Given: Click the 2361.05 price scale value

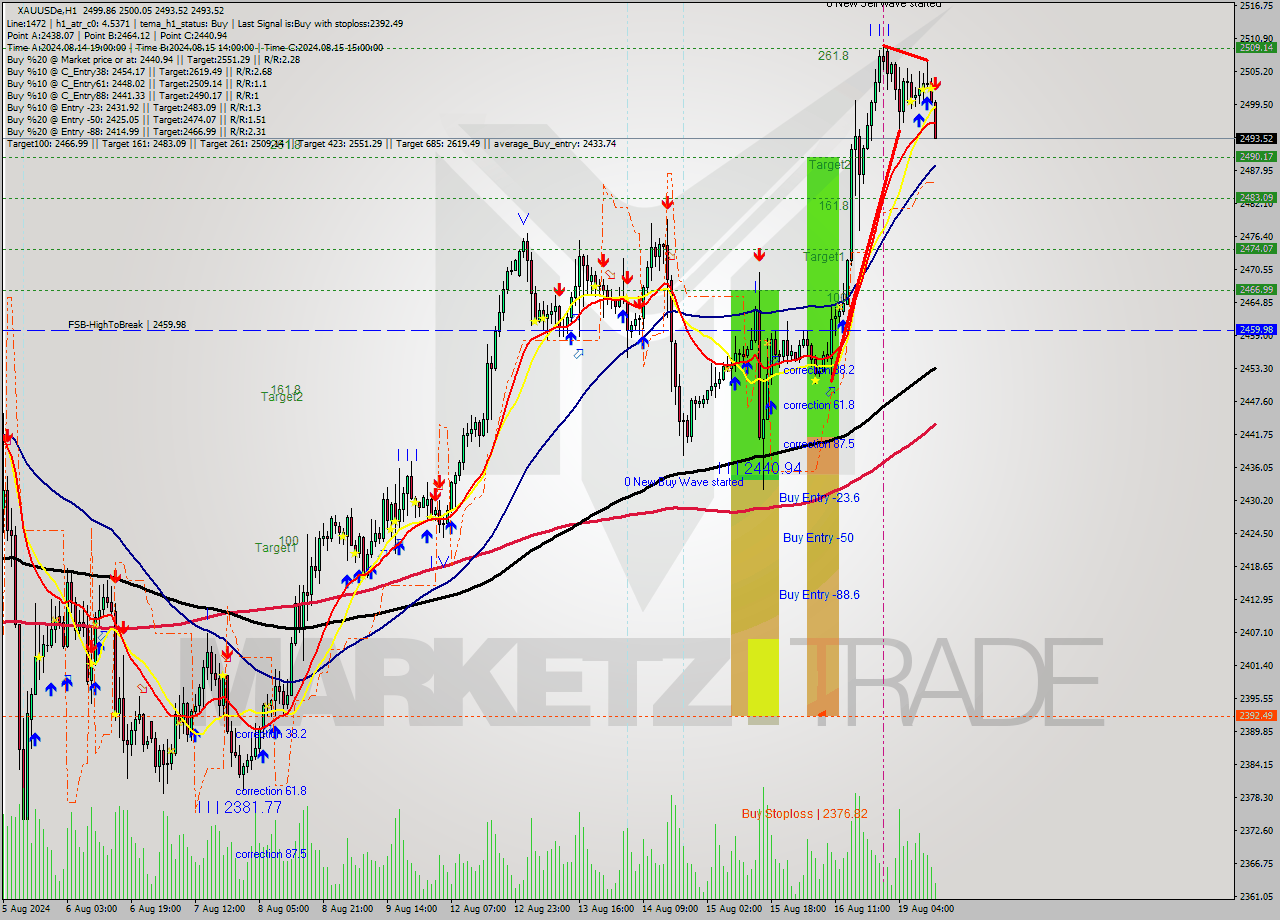Looking at the screenshot, I should [x=1256, y=895].
